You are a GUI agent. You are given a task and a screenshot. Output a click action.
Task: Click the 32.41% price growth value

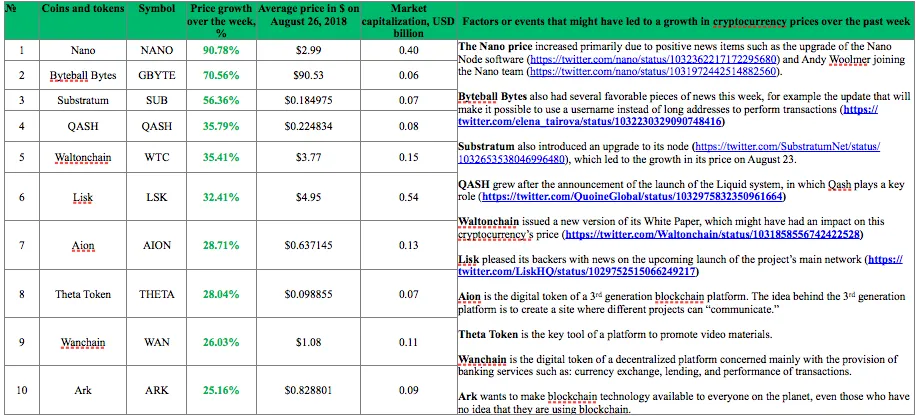pyautogui.click(x=221, y=197)
